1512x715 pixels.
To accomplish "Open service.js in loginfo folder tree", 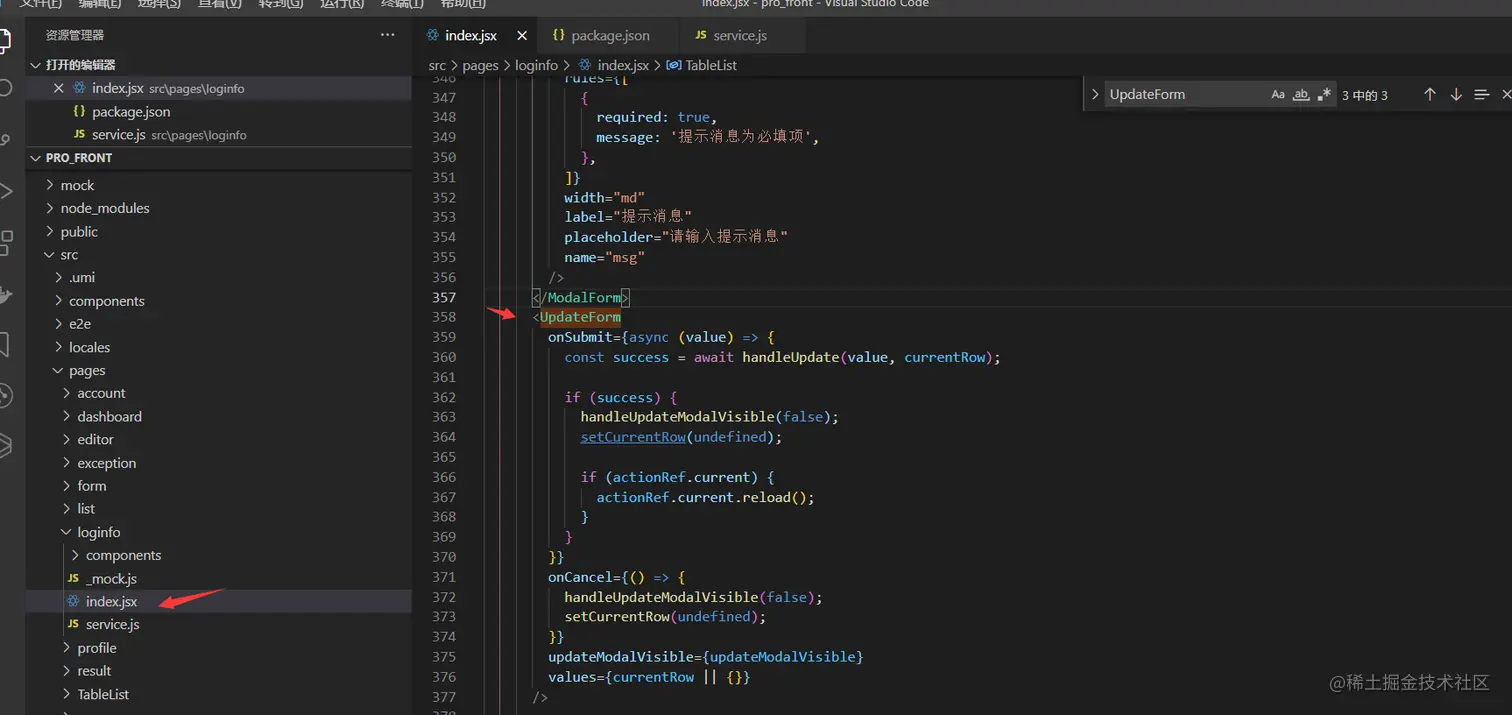I will pyautogui.click(x=112, y=624).
